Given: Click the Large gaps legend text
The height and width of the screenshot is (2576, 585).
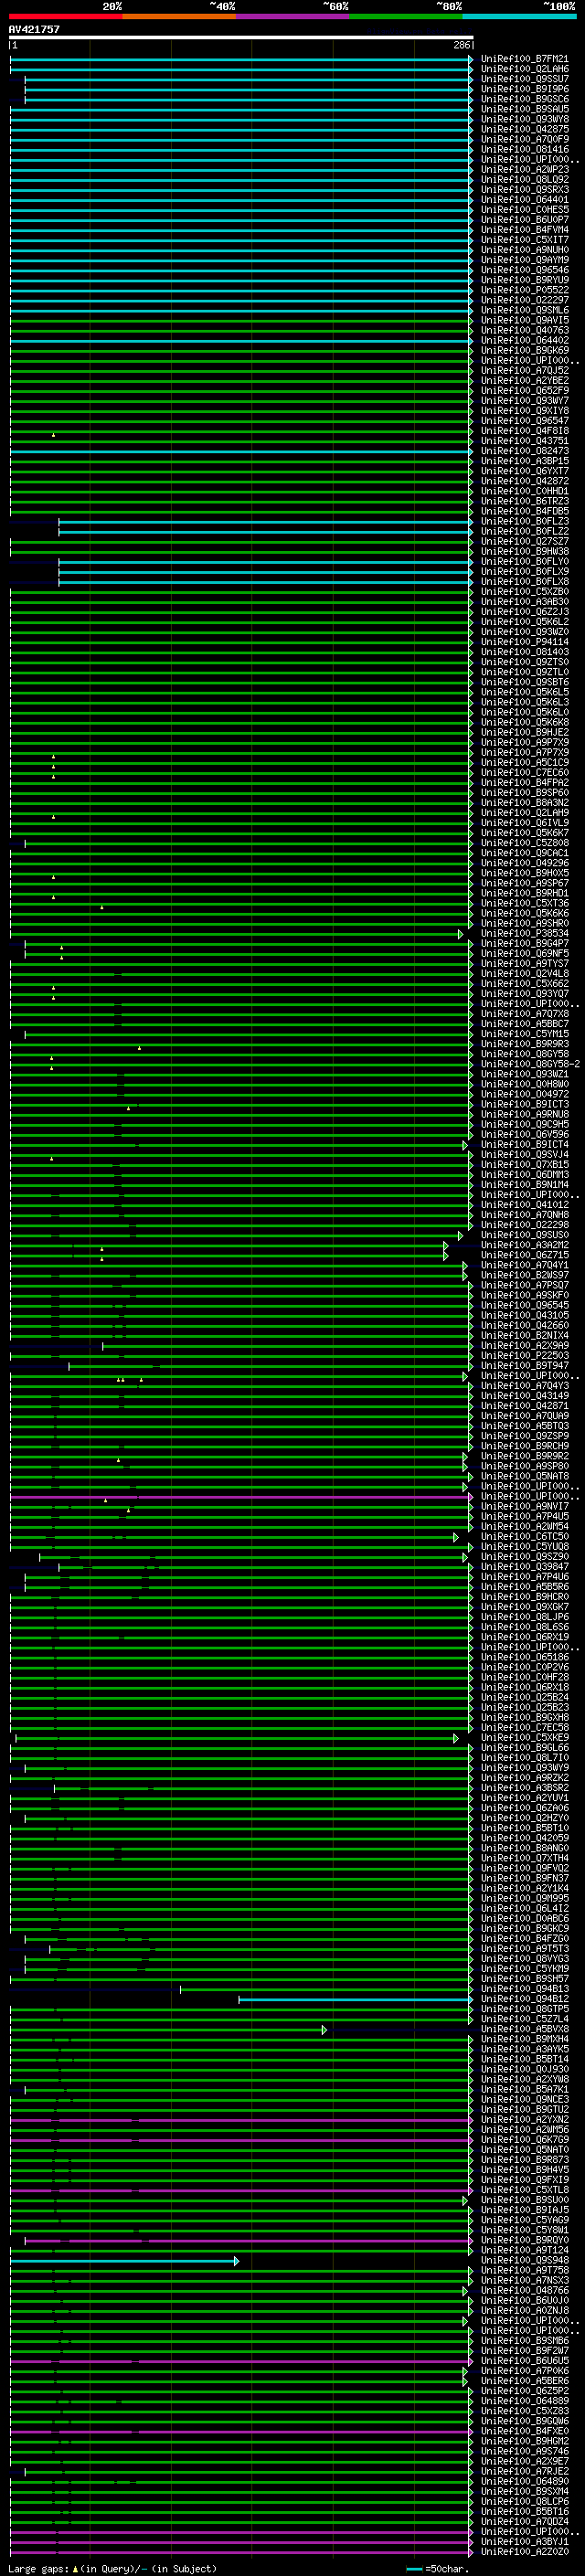Looking at the screenshot, I should pos(112,2569).
